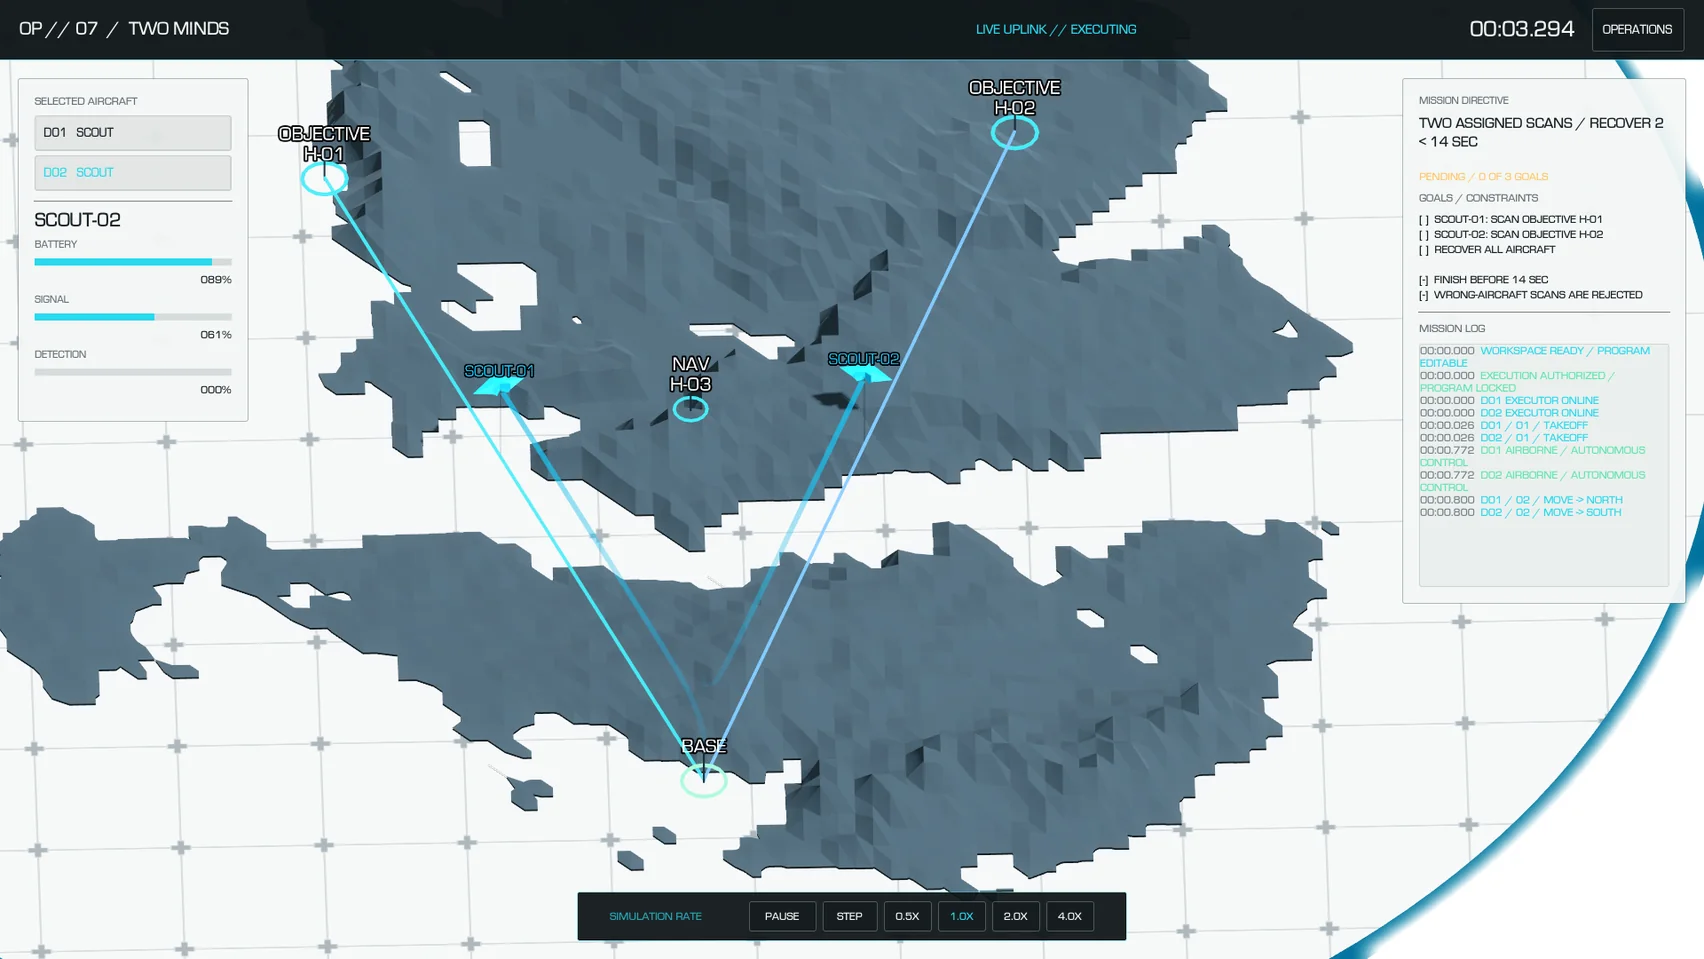
Task: Click log entry 'D02 EXECUTOR ONLINE'
Action: tap(1509, 412)
